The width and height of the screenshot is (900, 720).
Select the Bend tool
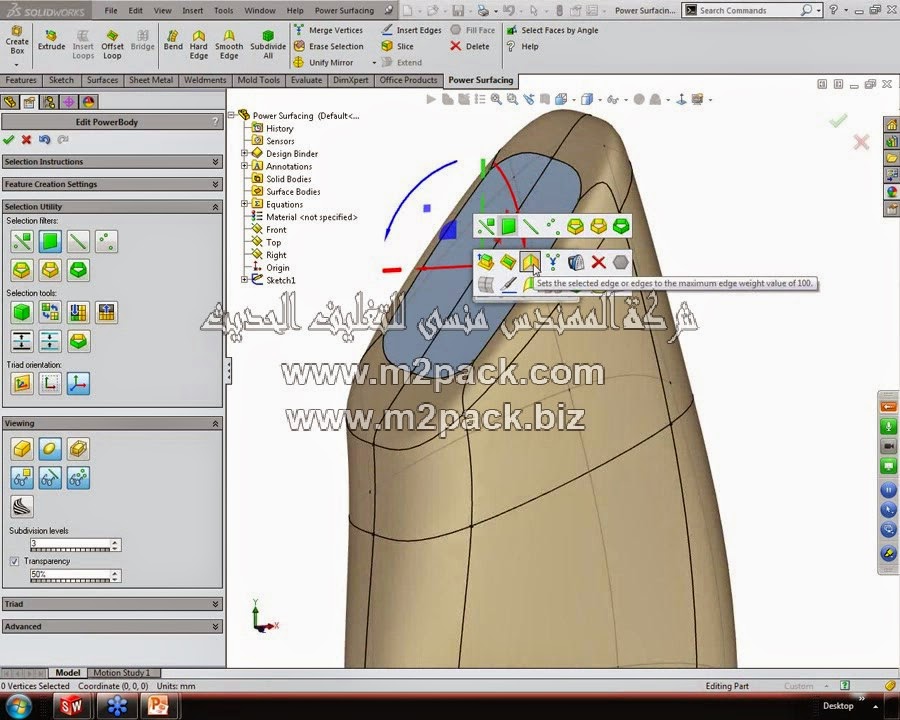pyautogui.click(x=173, y=41)
